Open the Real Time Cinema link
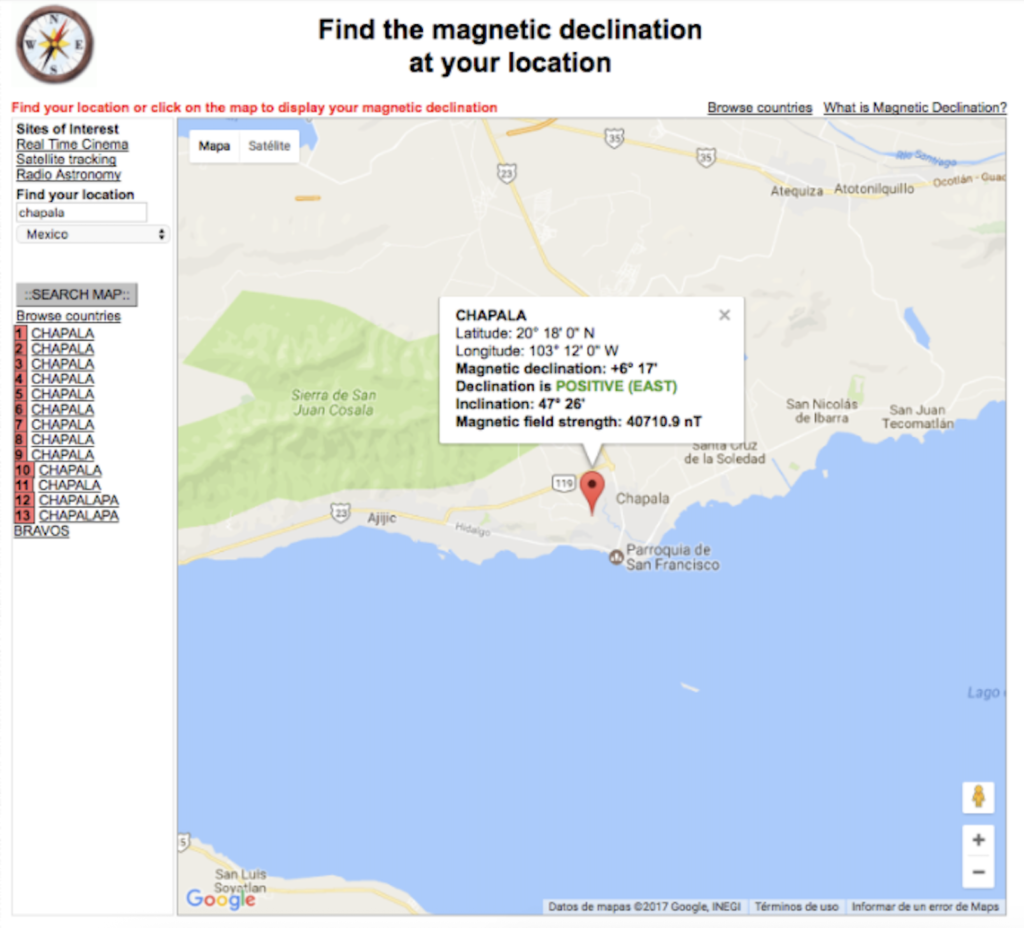The width and height of the screenshot is (1024, 928). coord(72,144)
